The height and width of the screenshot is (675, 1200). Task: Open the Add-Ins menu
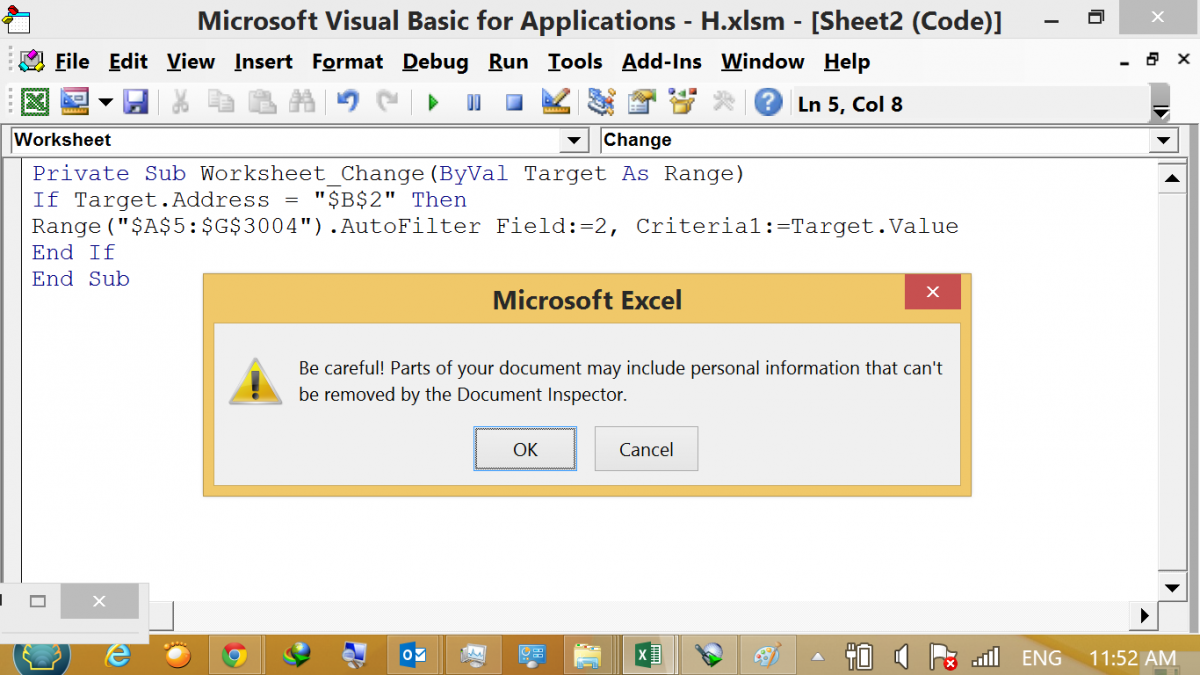662,62
